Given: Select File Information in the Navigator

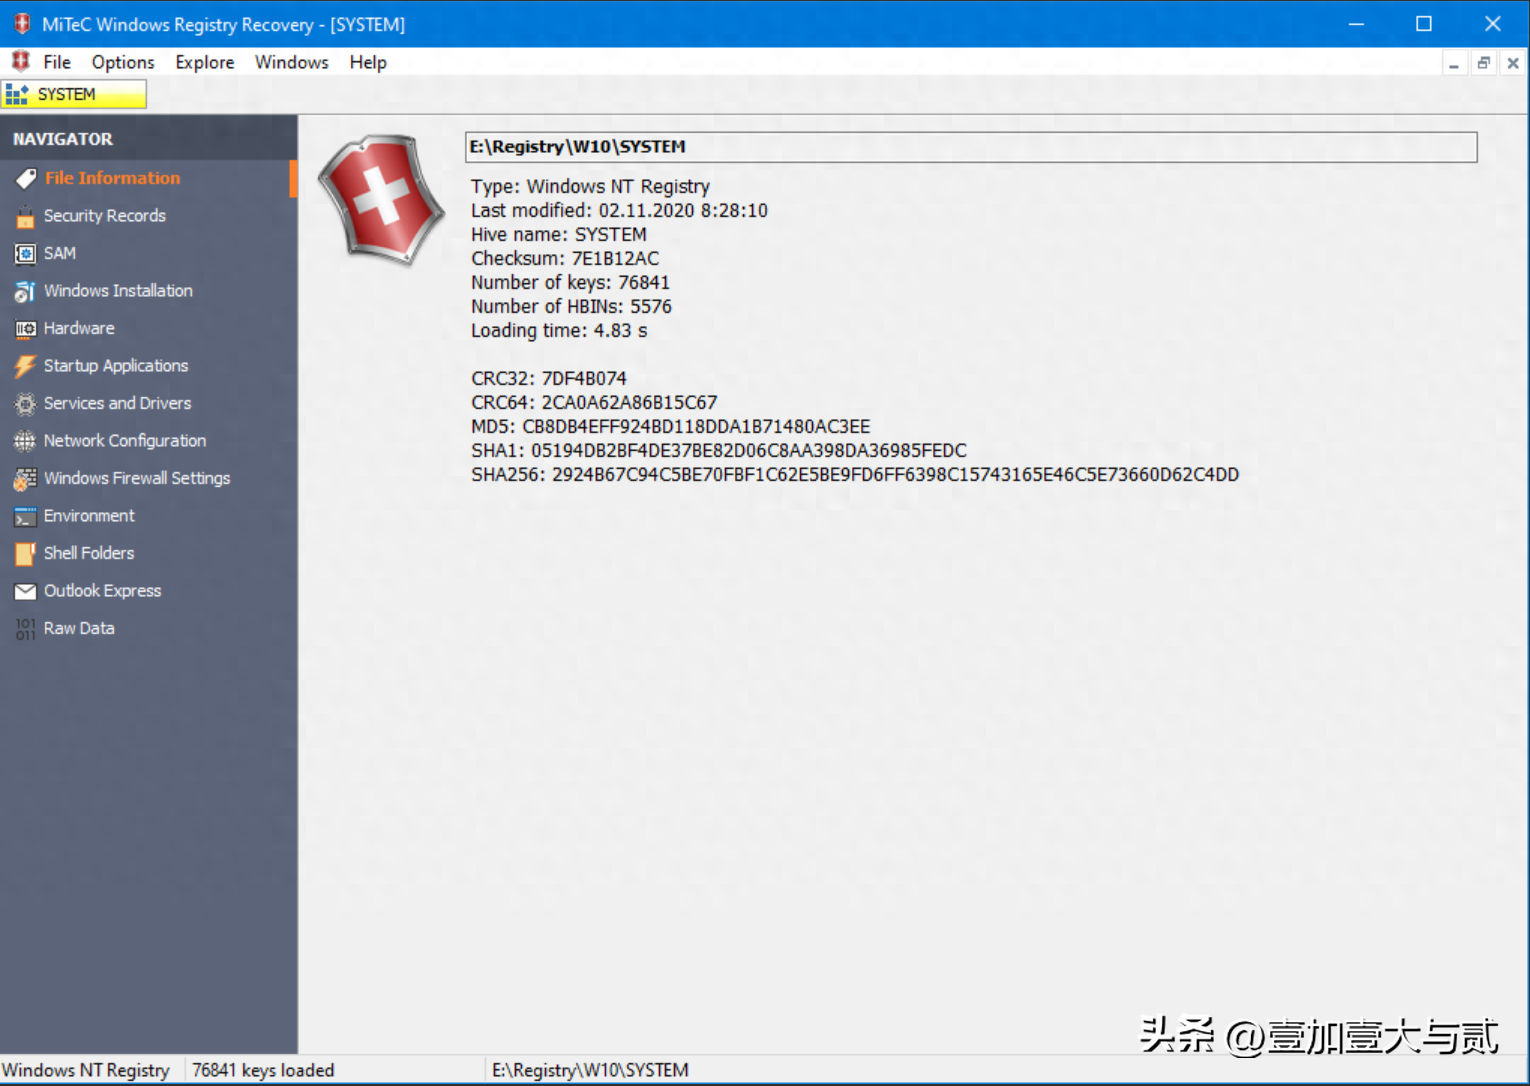Looking at the screenshot, I should (x=112, y=177).
